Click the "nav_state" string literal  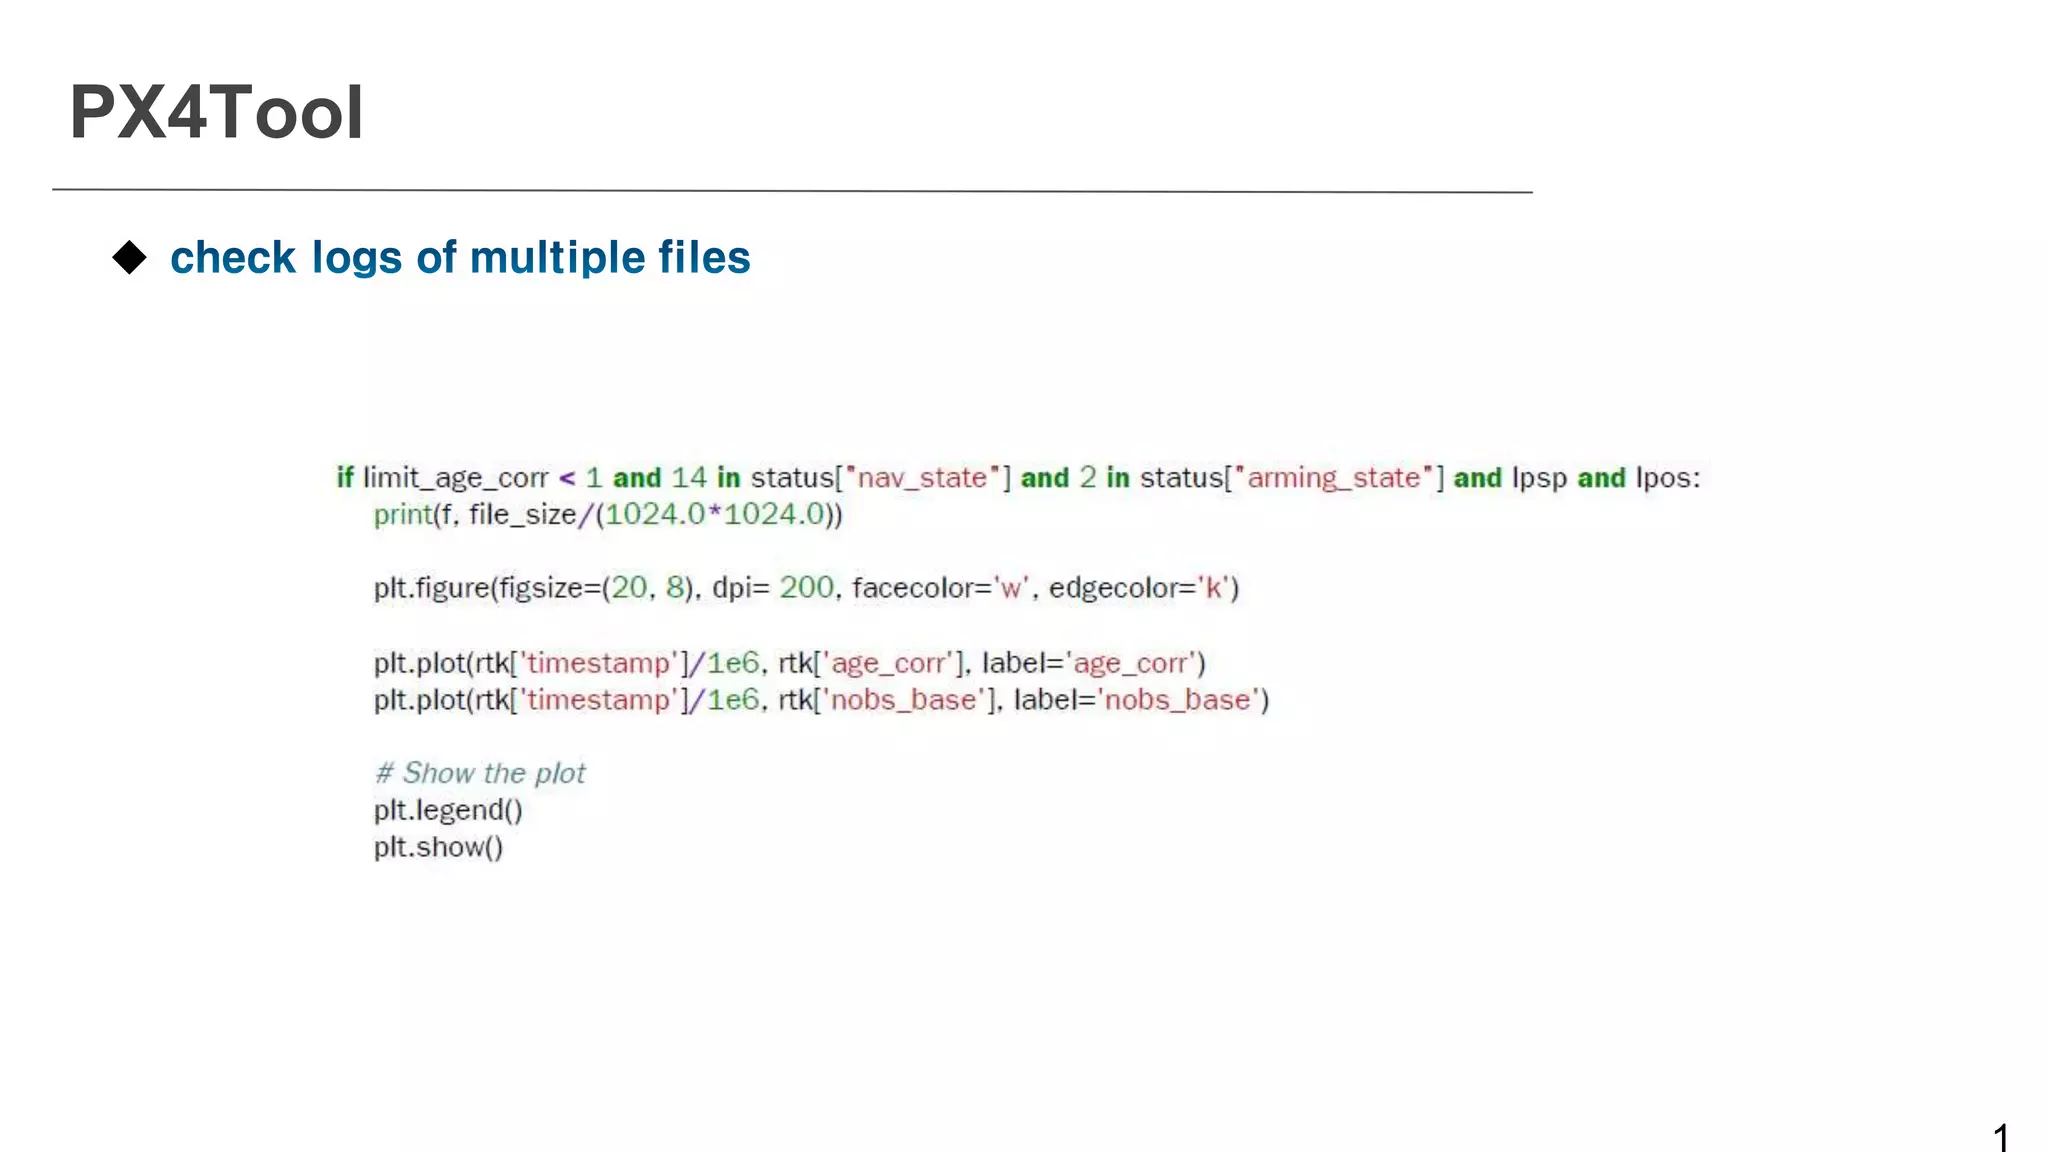923,478
